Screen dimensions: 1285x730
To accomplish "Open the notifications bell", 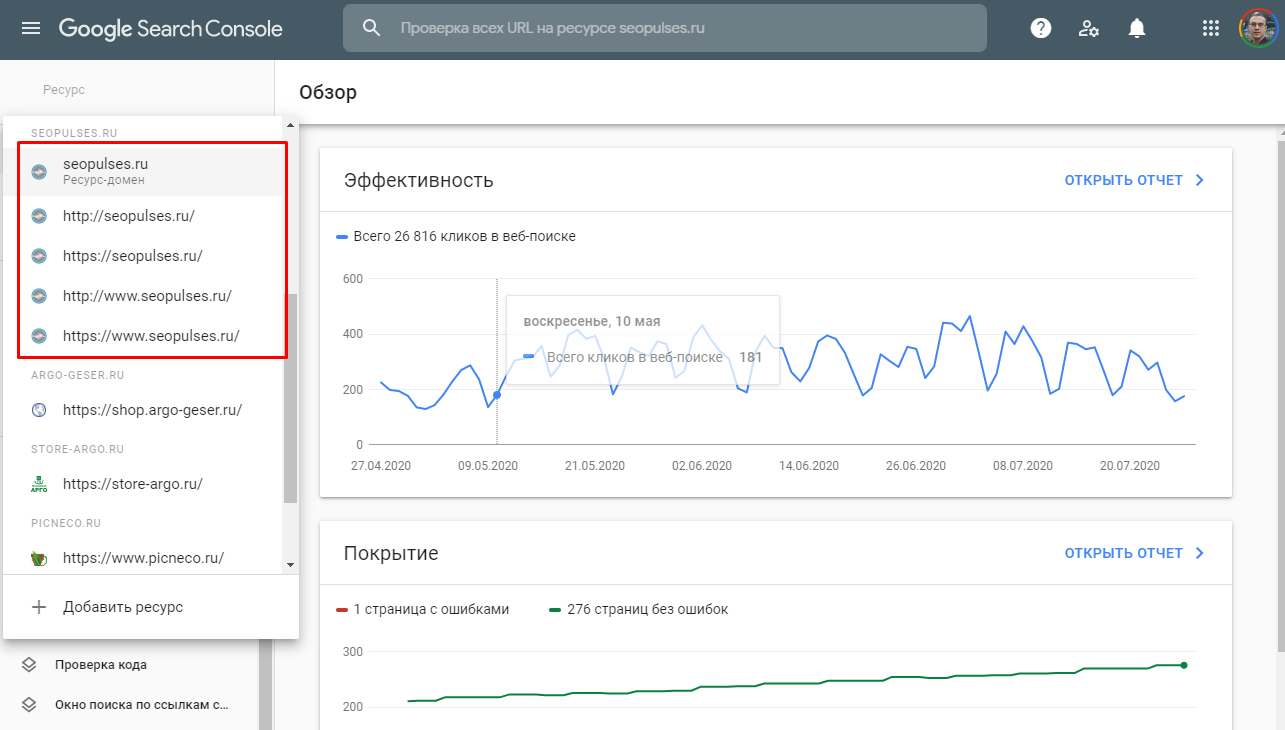I will point(1137,29).
